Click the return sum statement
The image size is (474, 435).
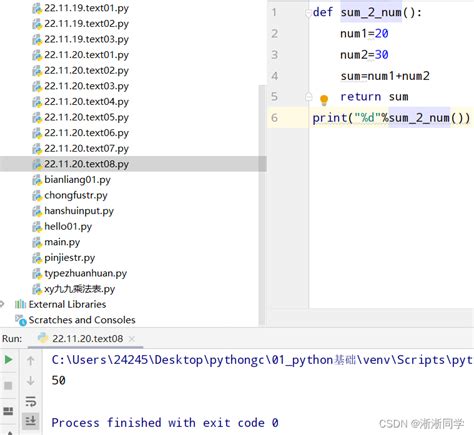(374, 97)
